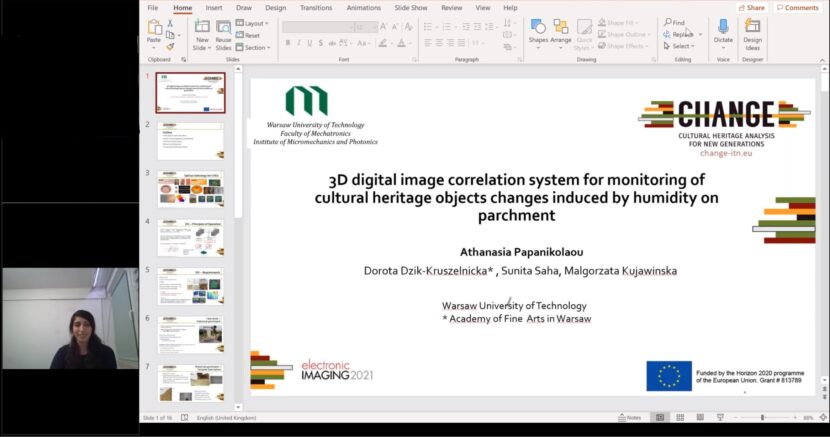The width and height of the screenshot is (830, 437).
Task: Click the Find tool
Action: [675, 22]
